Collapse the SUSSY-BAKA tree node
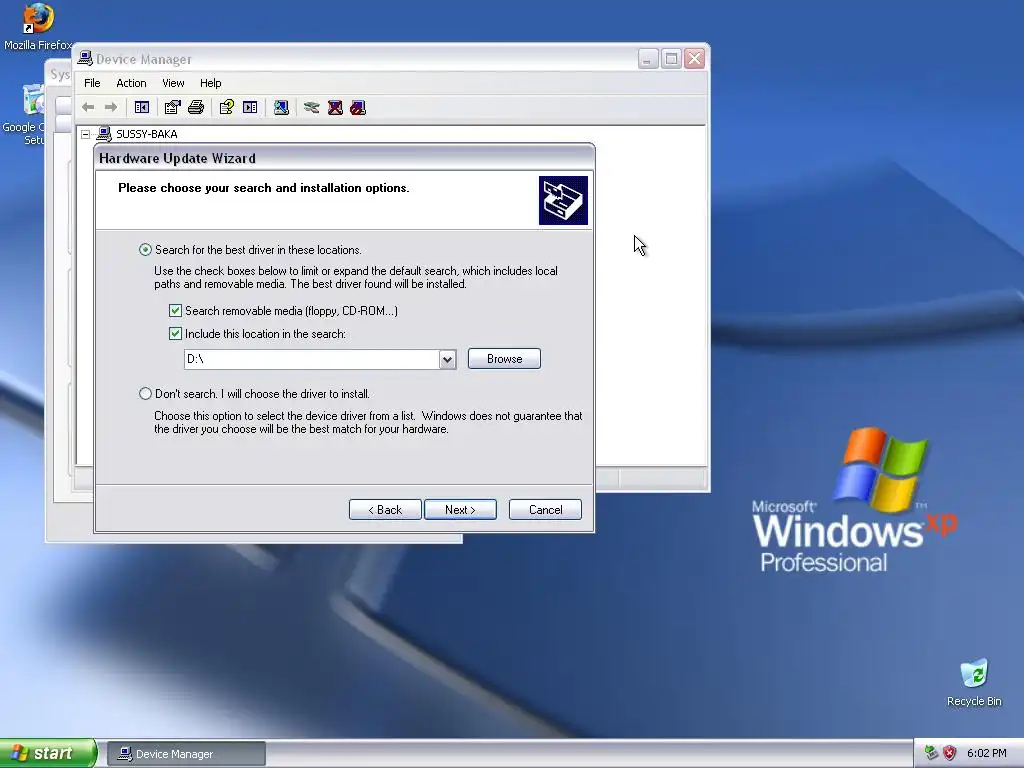This screenshot has height=768, width=1024. (x=85, y=134)
